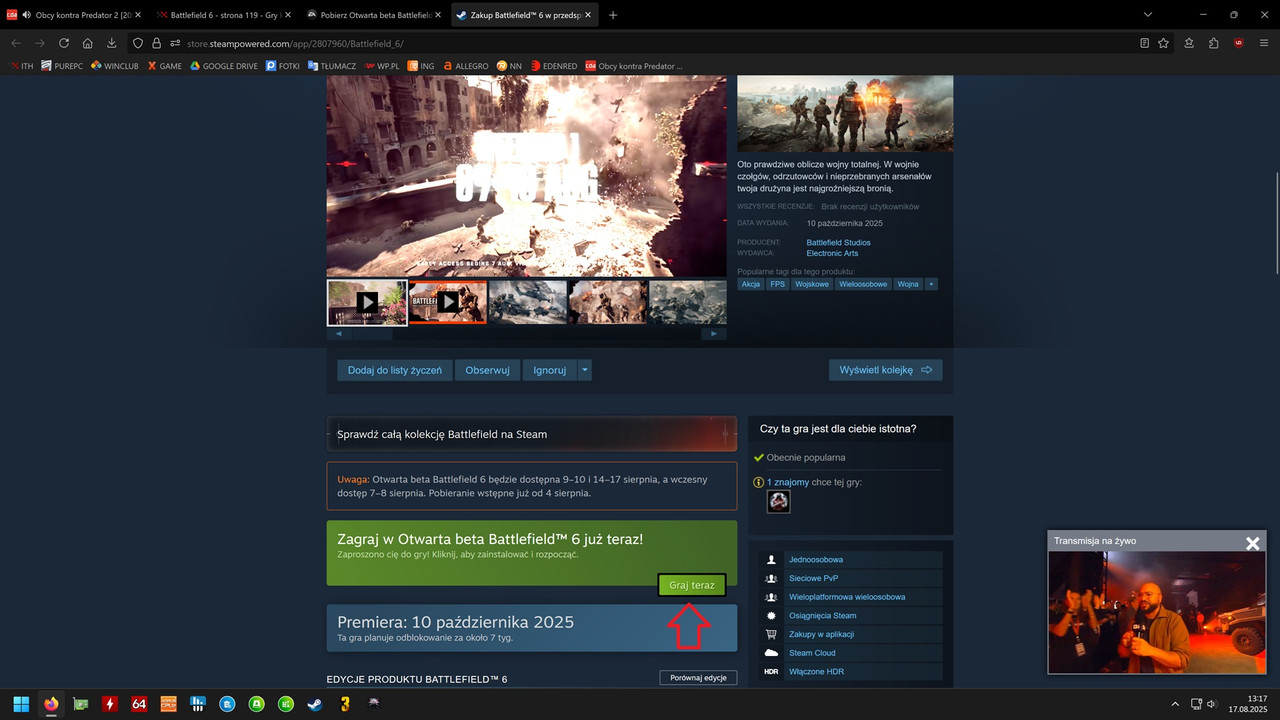
Task: Click the site security padlock icon
Action: coord(155,43)
